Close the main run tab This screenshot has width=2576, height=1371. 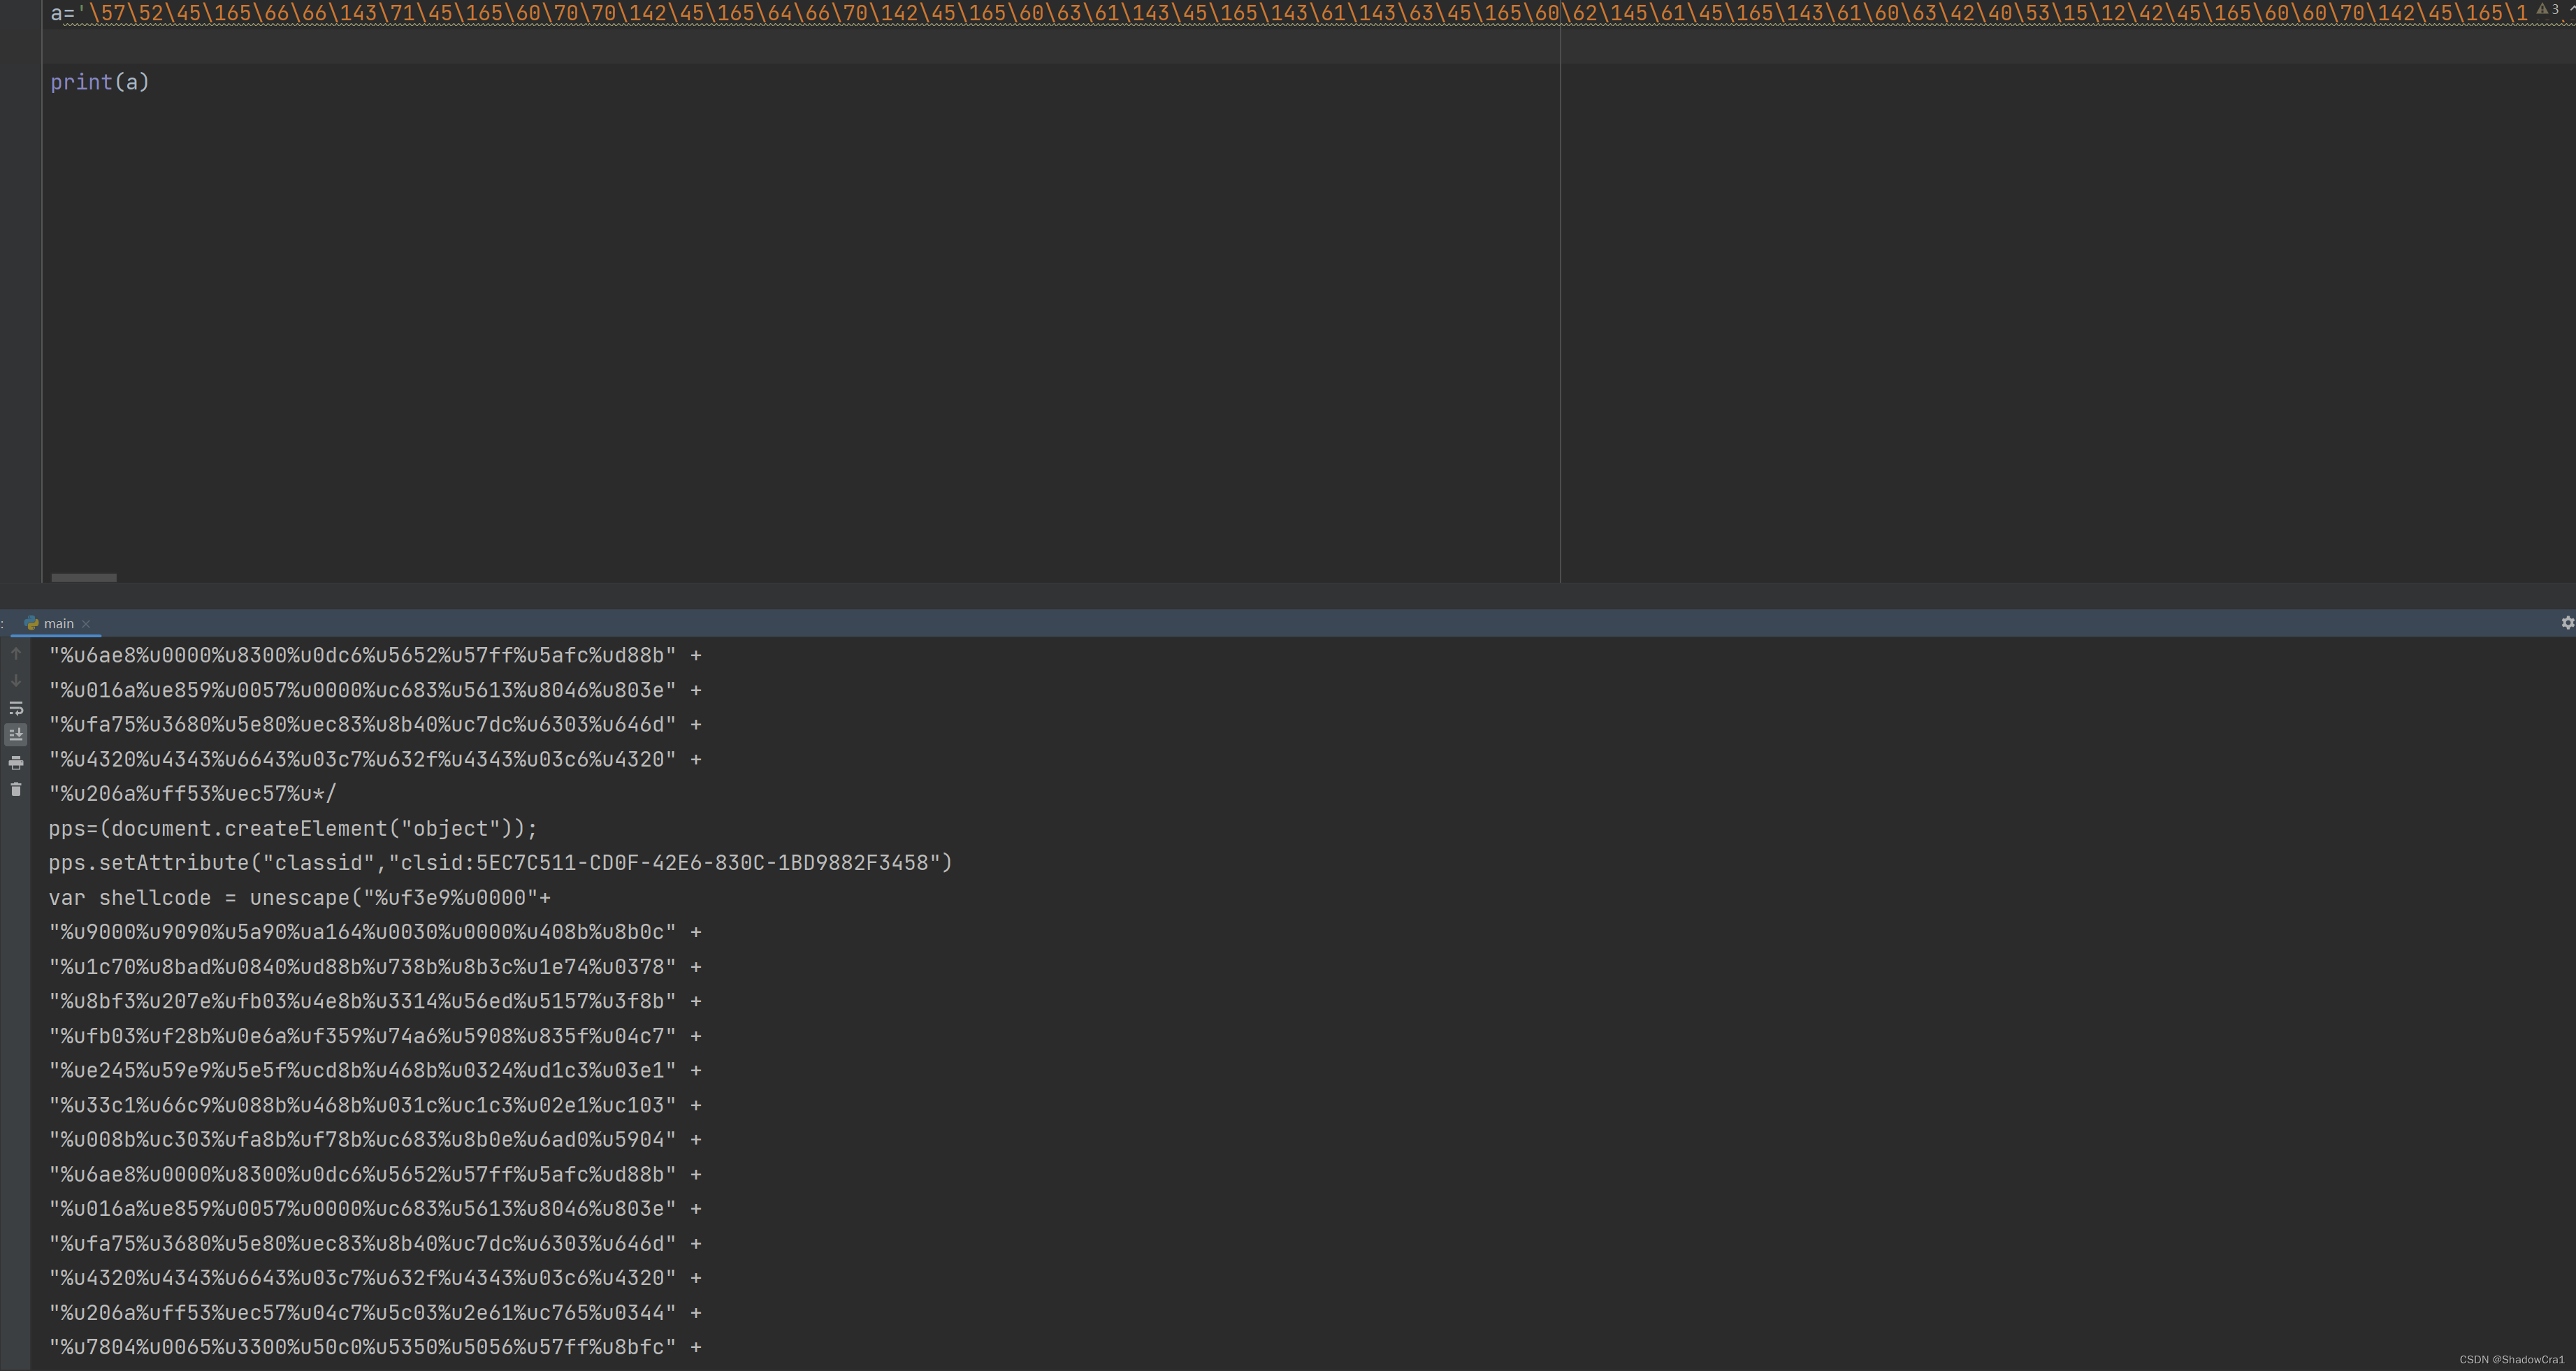86,624
